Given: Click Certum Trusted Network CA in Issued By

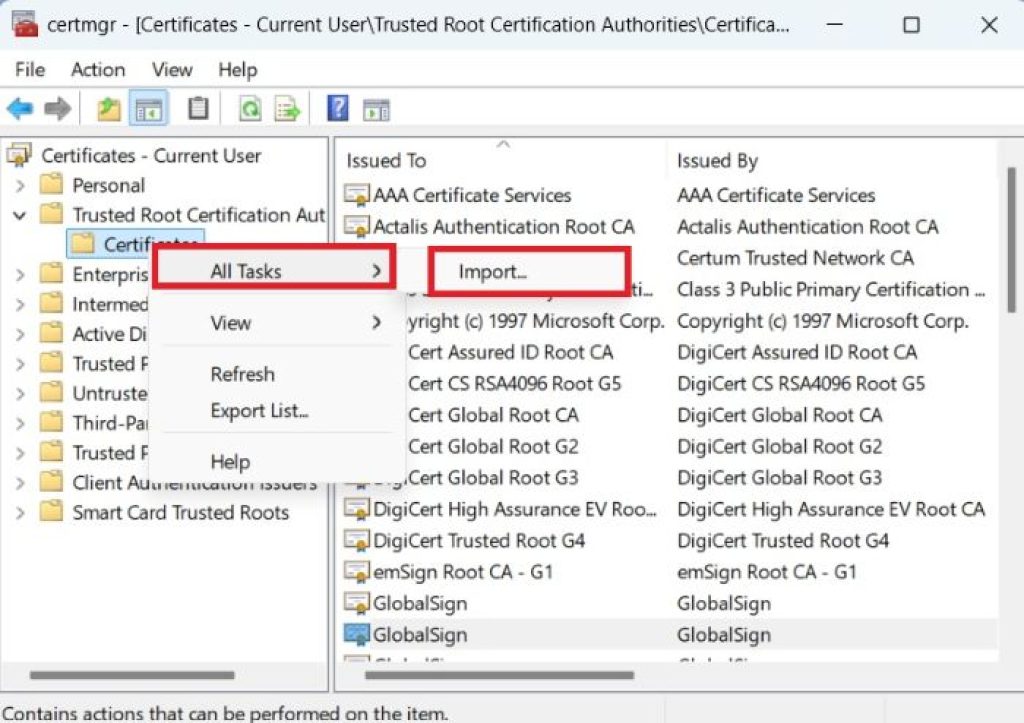Looking at the screenshot, I should pyautogui.click(x=795, y=258).
